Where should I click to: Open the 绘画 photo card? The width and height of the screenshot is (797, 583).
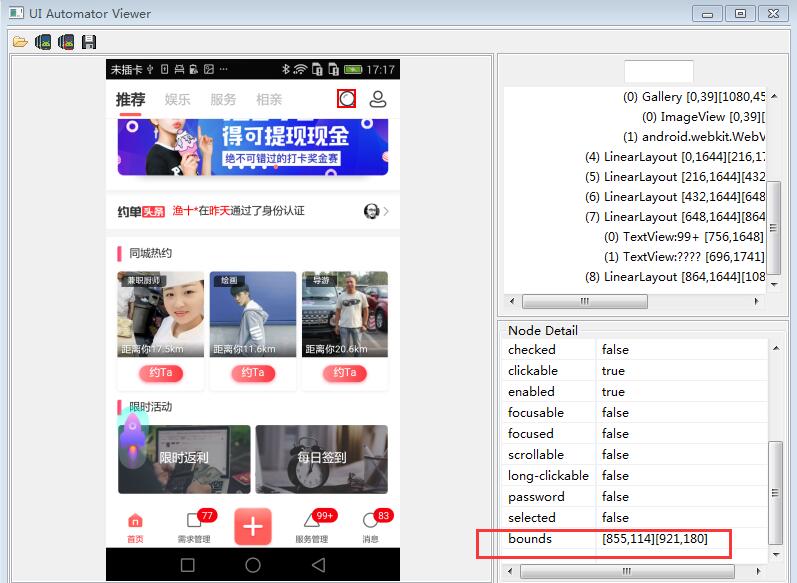253,314
